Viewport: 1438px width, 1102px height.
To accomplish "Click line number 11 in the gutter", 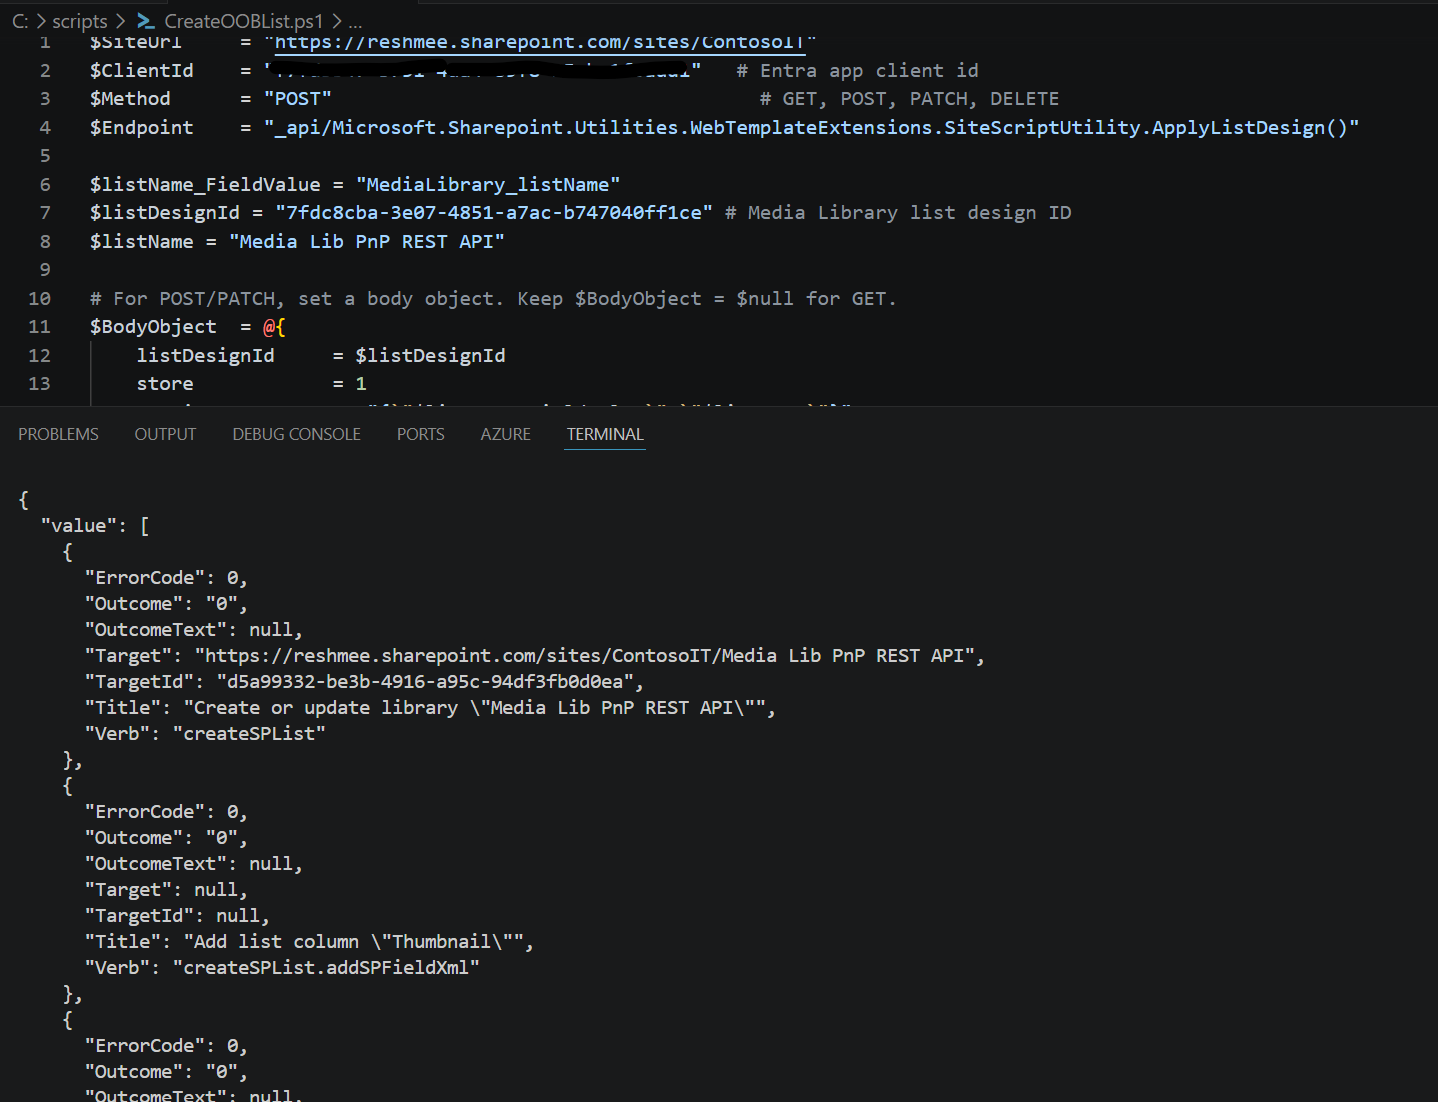I will pos(39,327).
